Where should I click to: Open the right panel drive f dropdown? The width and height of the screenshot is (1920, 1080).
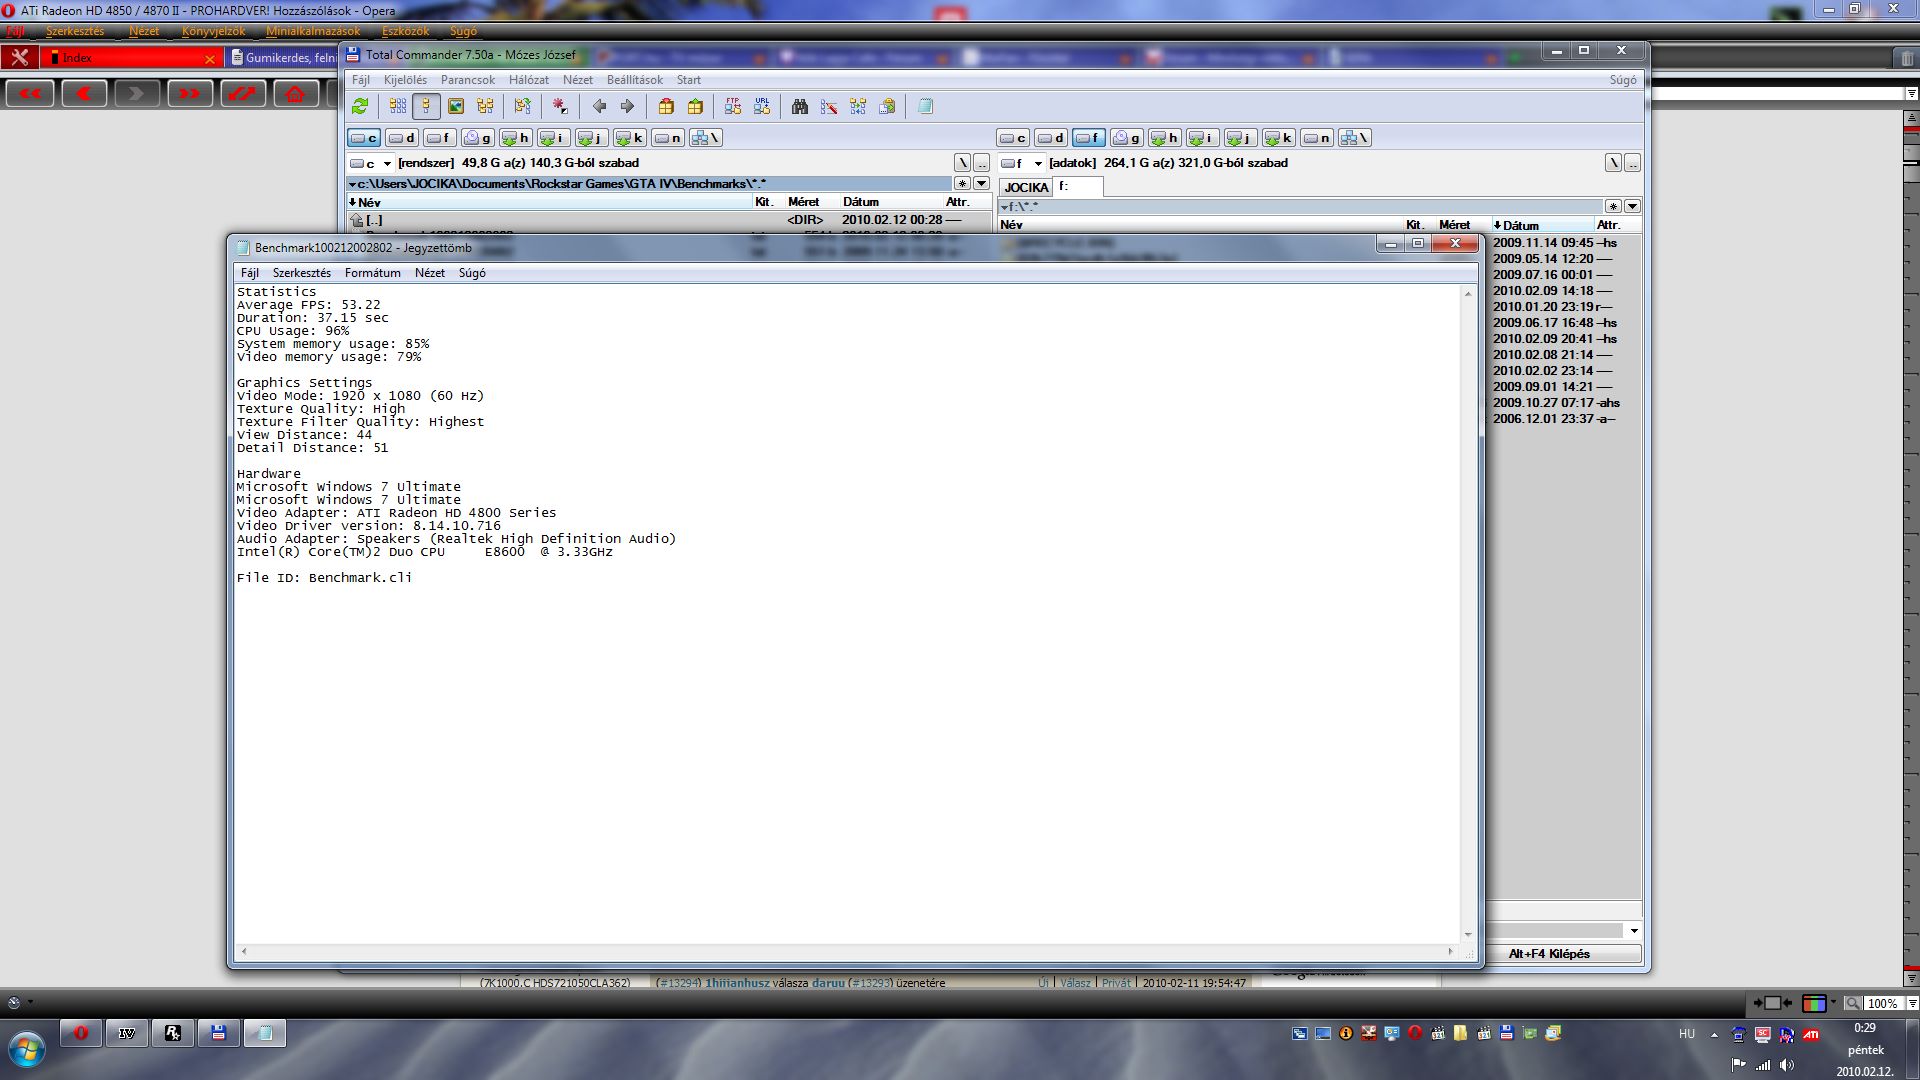[x=1038, y=163]
